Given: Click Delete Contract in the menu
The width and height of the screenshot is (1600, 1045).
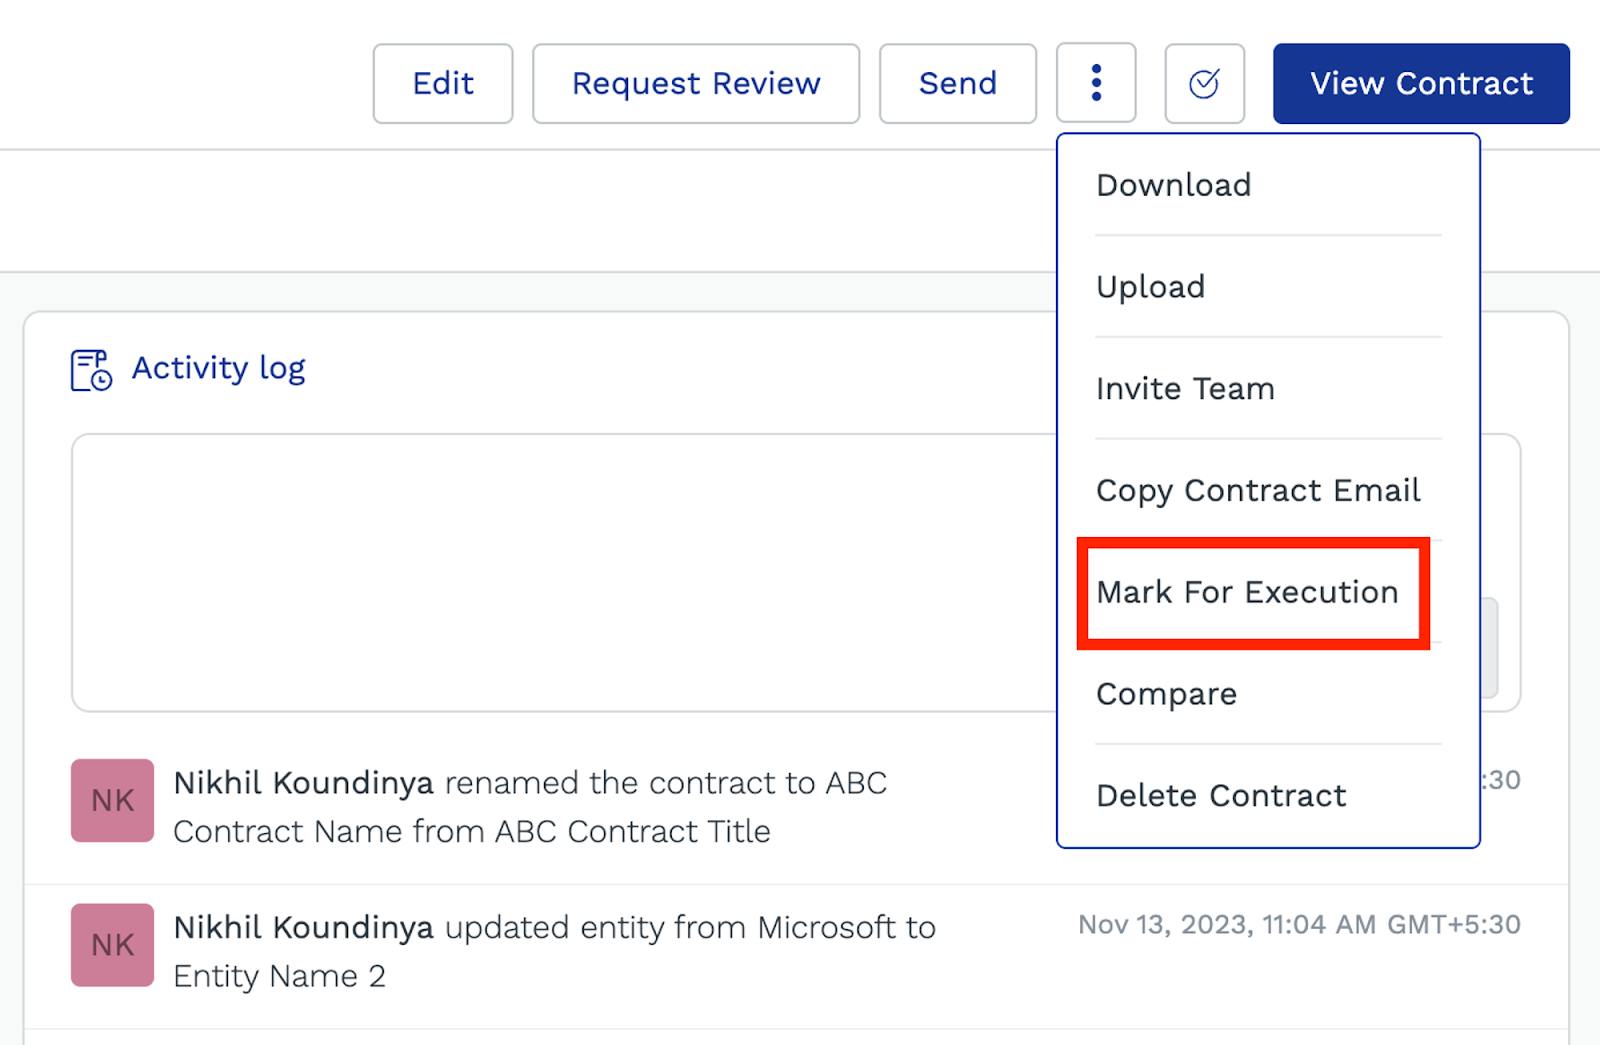Looking at the screenshot, I should [x=1221, y=796].
